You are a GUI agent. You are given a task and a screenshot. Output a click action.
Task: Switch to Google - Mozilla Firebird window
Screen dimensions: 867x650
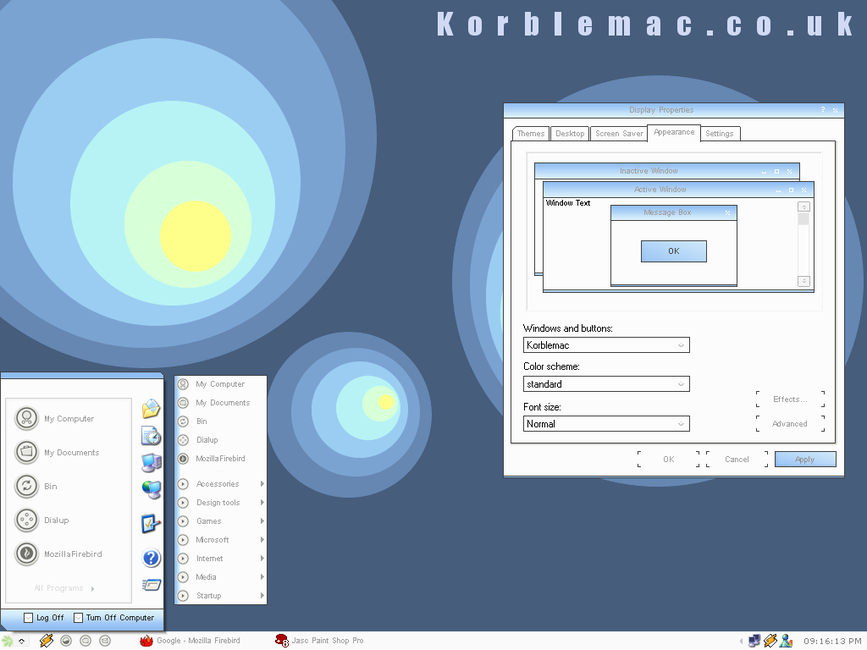tap(190, 641)
